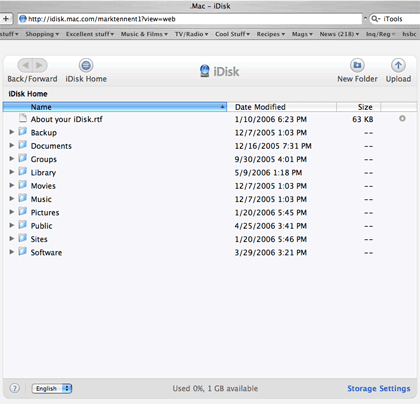Screen dimensions: 420x404
Task: Click the Backup folder icon
Action: click(x=22, y=131)
